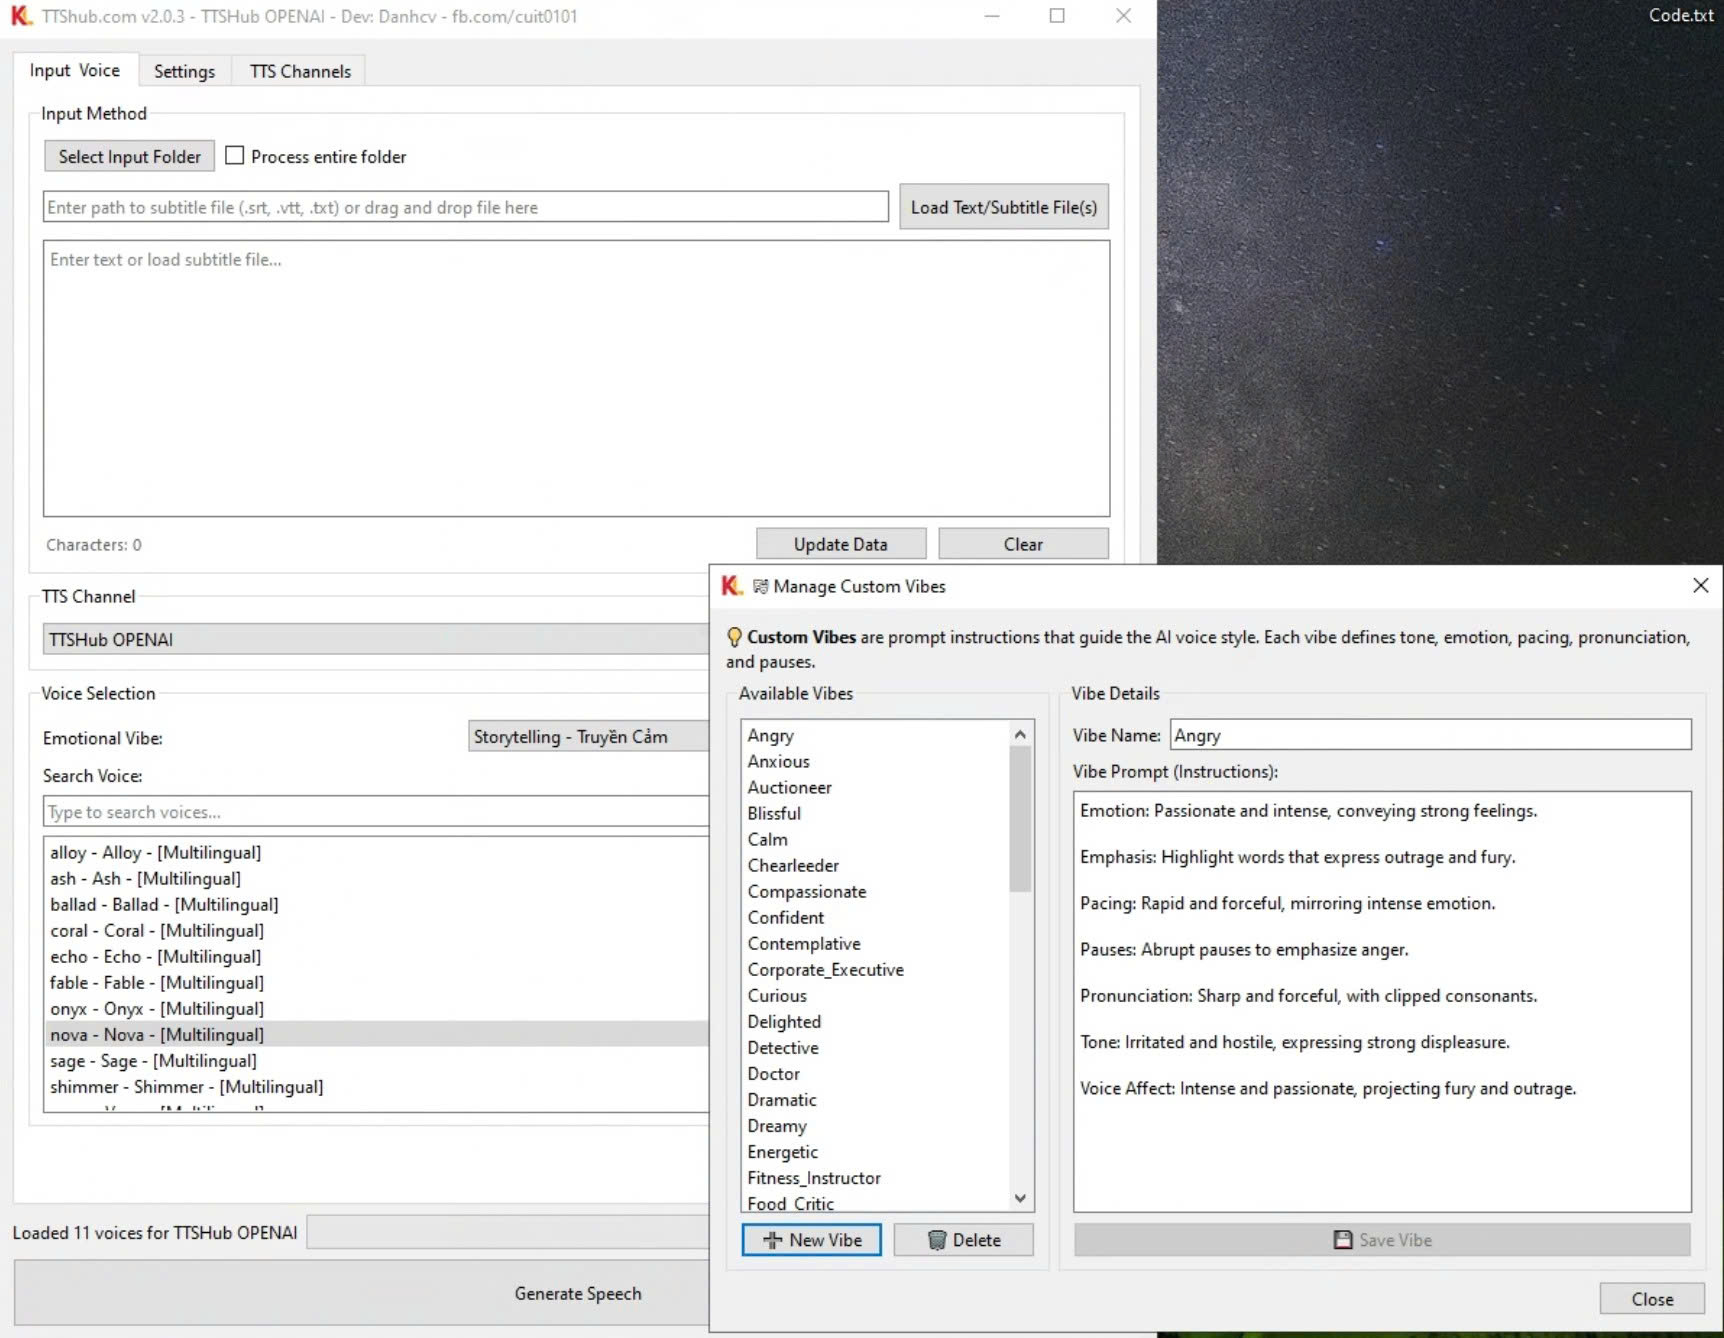Open the Code.txt desktop file
The image size is (1724, 1338).
[x=1681, y=15]
